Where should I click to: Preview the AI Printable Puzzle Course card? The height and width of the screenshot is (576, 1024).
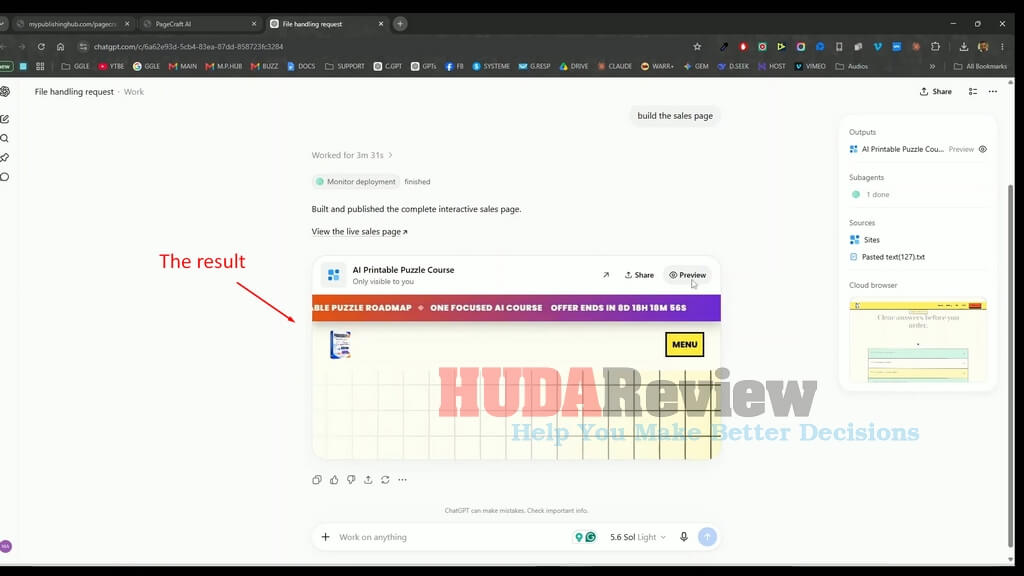(x=687, y=275)
